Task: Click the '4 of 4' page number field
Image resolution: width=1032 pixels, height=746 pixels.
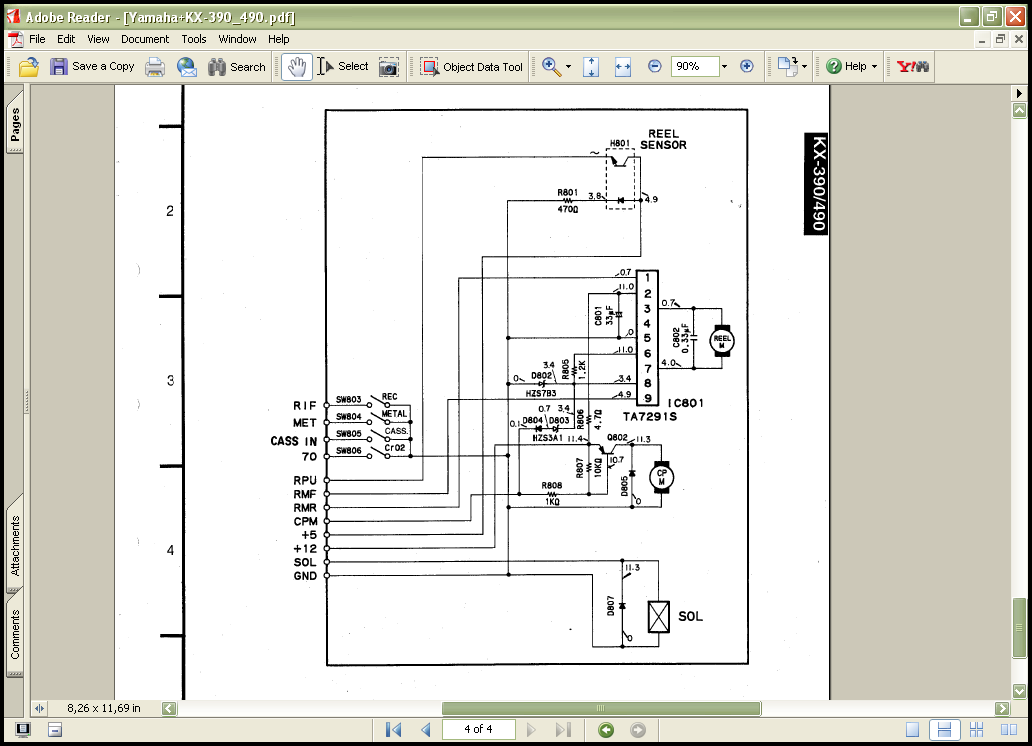Action: (x=478, y=730)
